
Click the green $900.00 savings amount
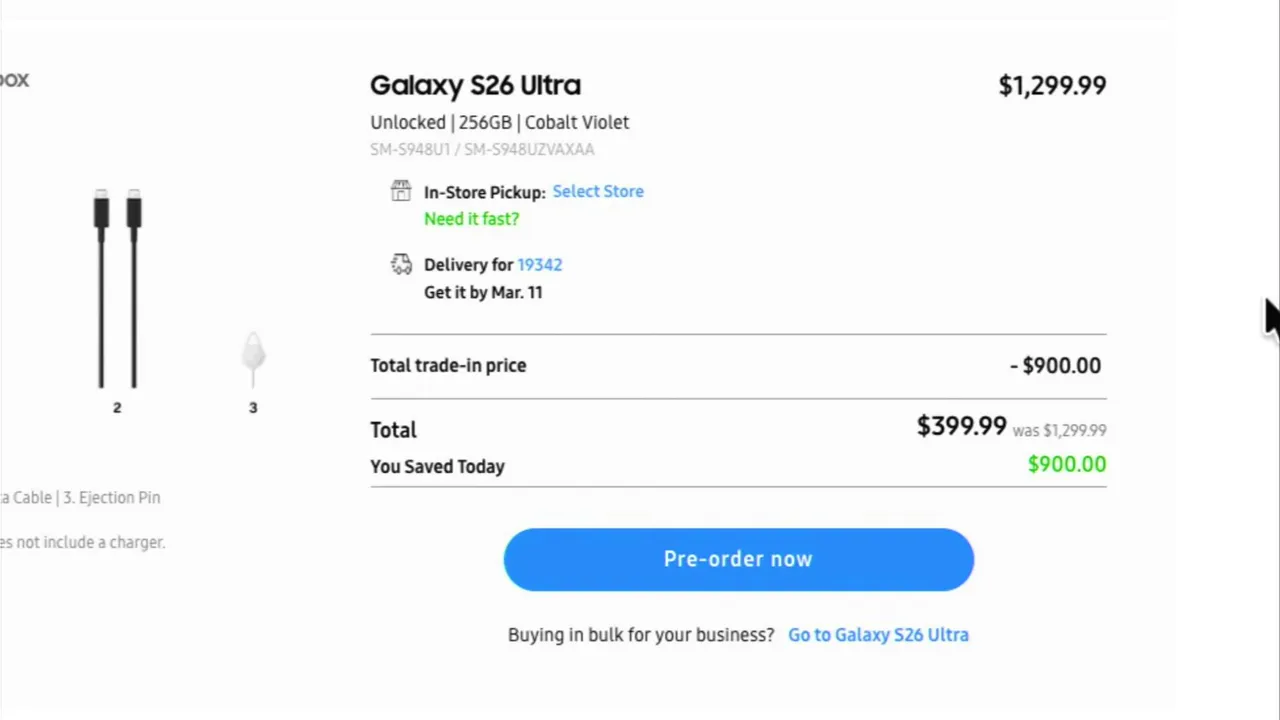coord(1066,465)
